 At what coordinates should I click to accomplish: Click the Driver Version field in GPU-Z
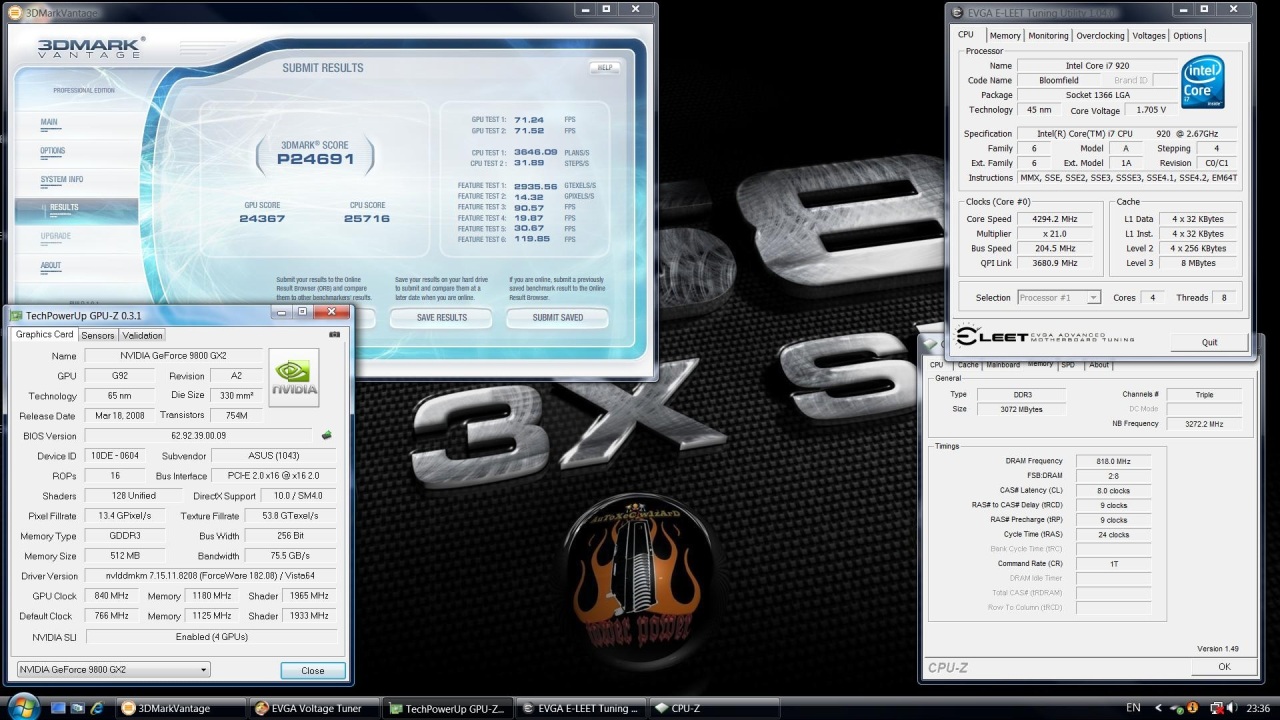pos(211,576)
